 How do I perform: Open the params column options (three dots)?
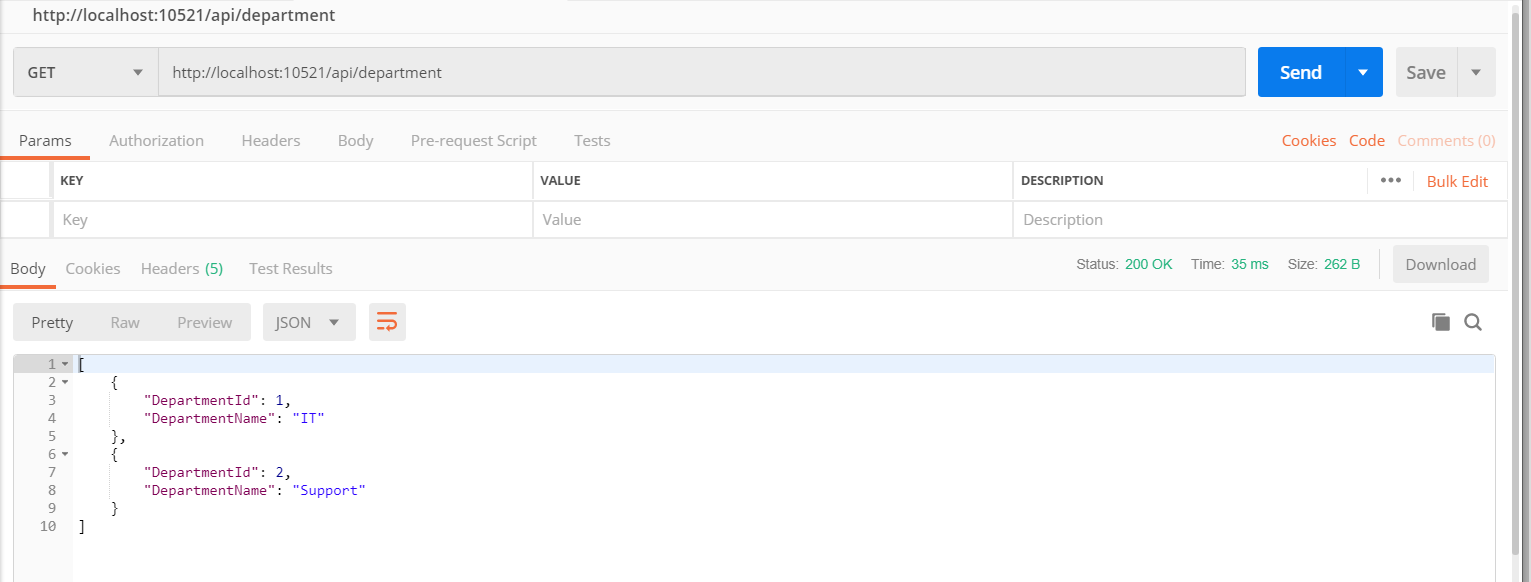pos(1390,181)
